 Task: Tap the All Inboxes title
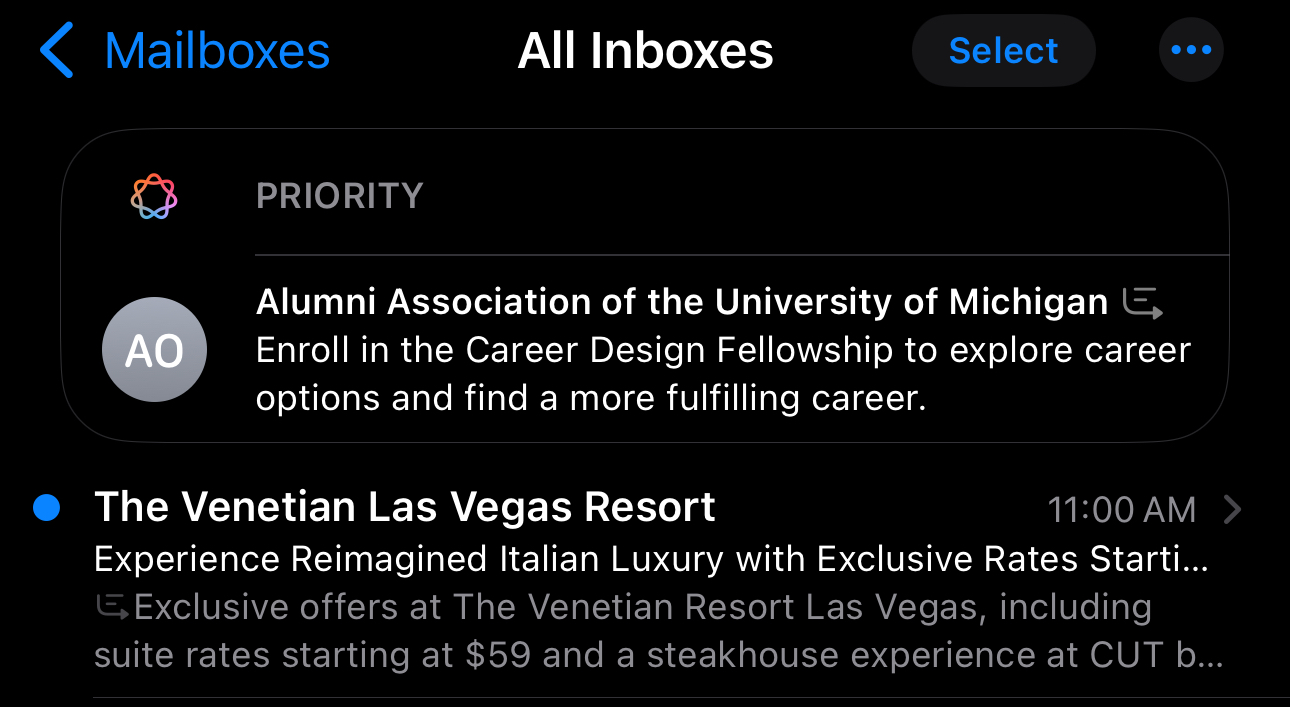click(645, 52)
